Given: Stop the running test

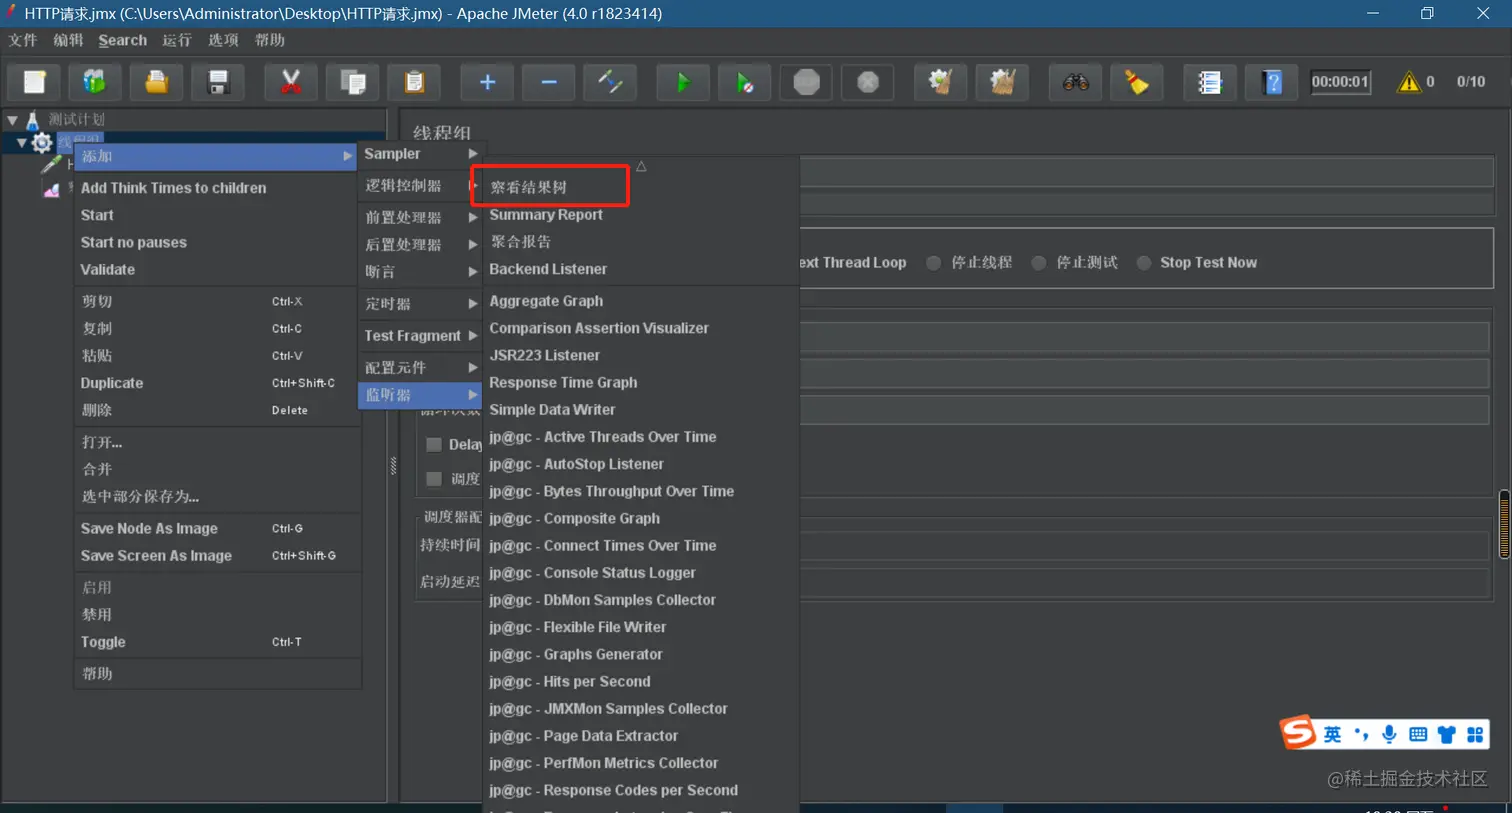Looking at the screenshot, I should pos(806,82).
